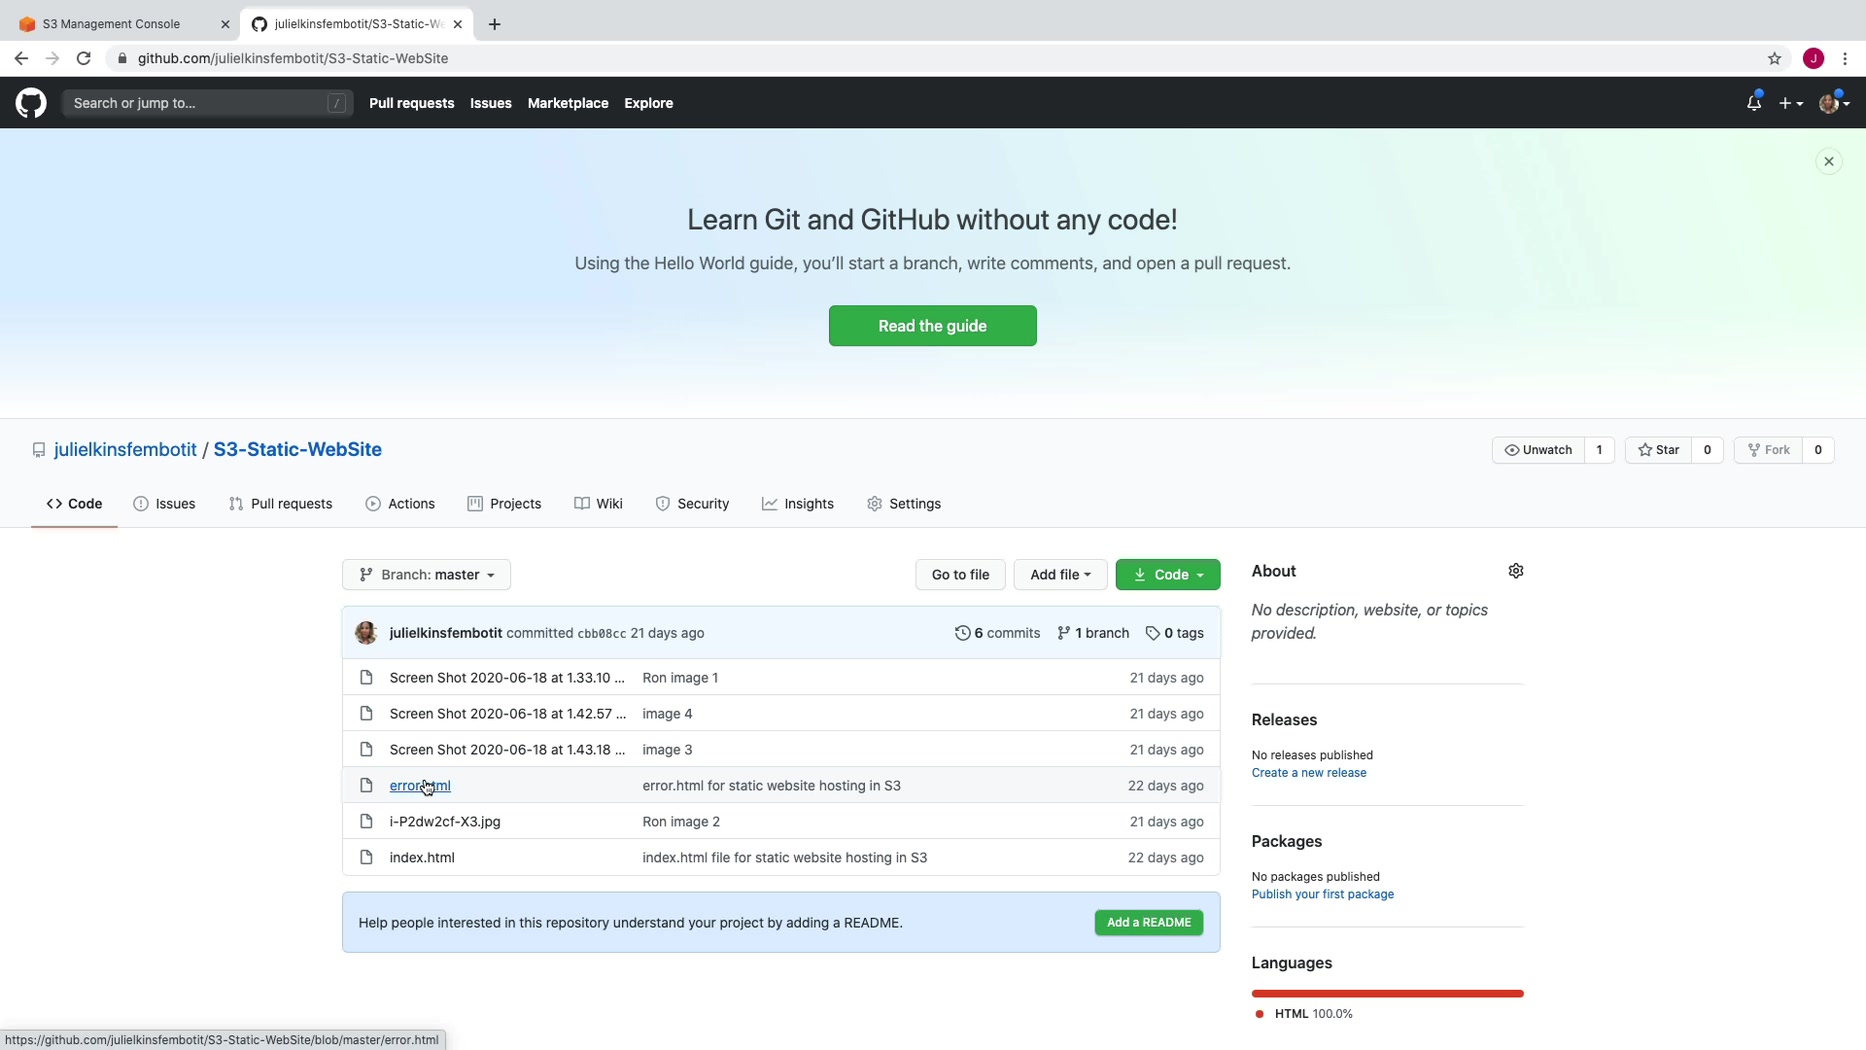
Task: Click the Add a README button
Action: (x=1149, y=922)
